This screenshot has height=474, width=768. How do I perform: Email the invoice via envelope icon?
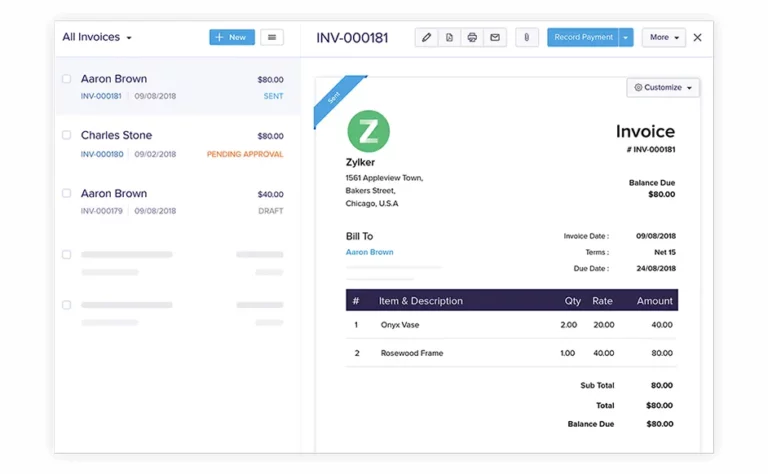494,38
